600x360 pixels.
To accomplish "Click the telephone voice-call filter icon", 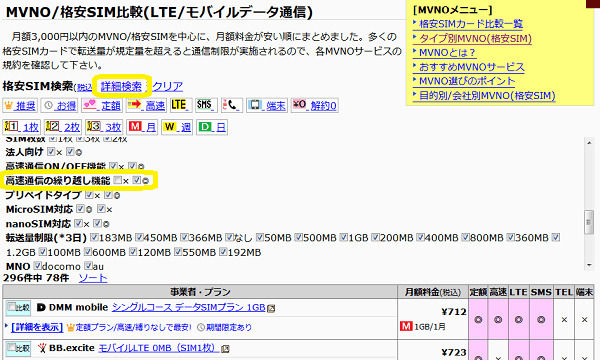I will [x=231, y=105].
